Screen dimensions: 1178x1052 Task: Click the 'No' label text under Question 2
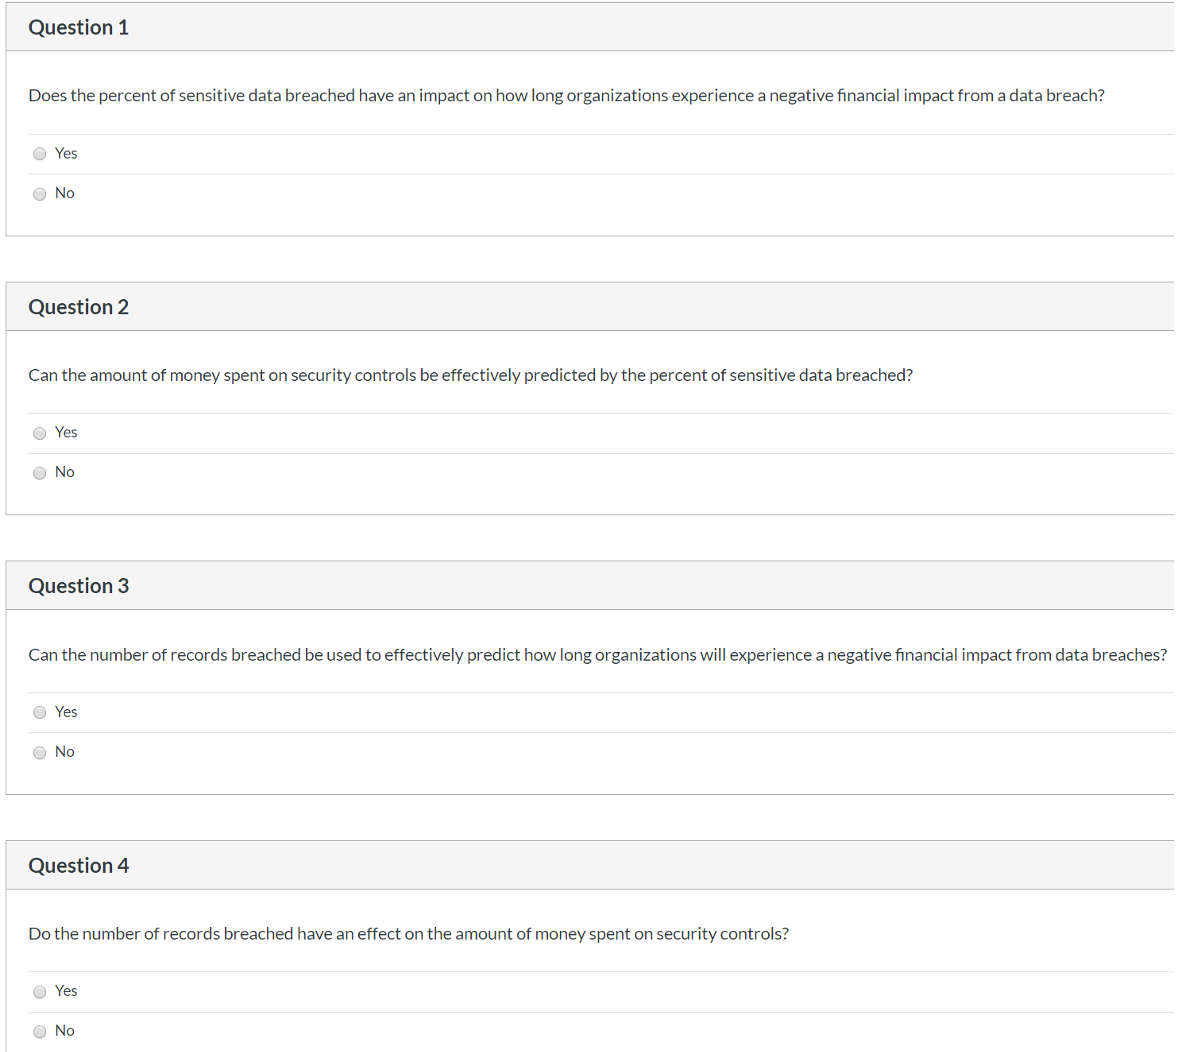click(65, 472)
